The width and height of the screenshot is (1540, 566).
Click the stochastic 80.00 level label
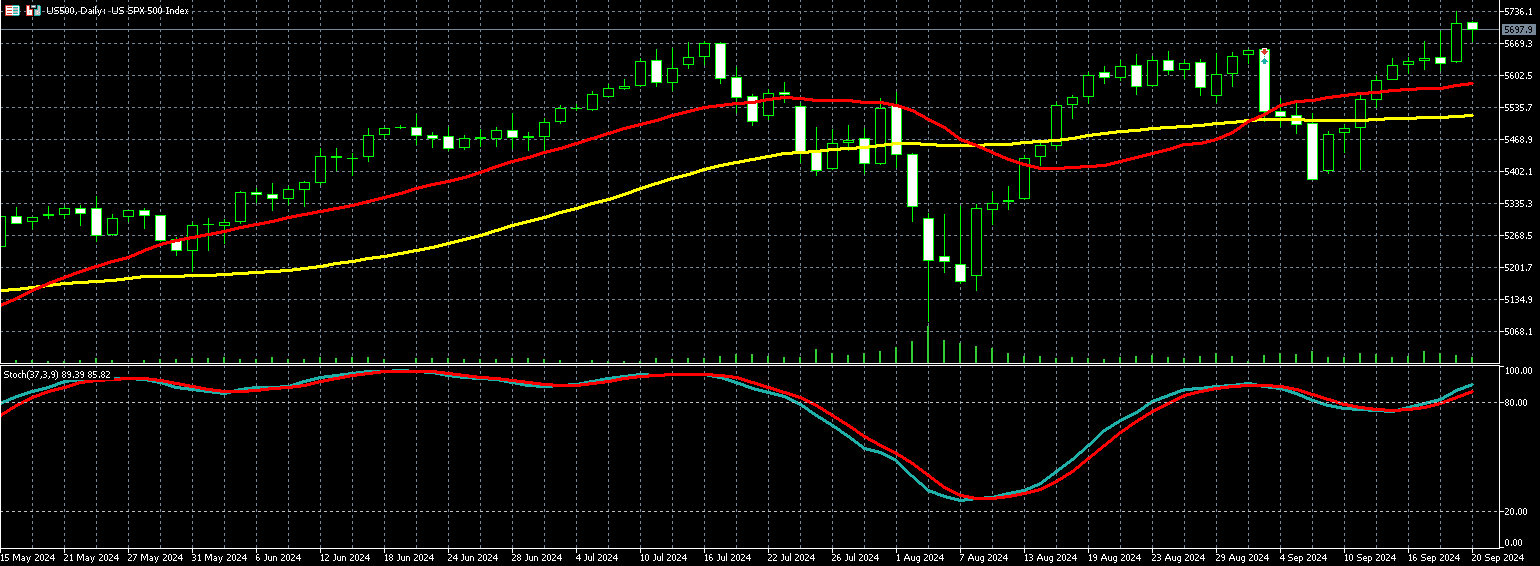1516,402
